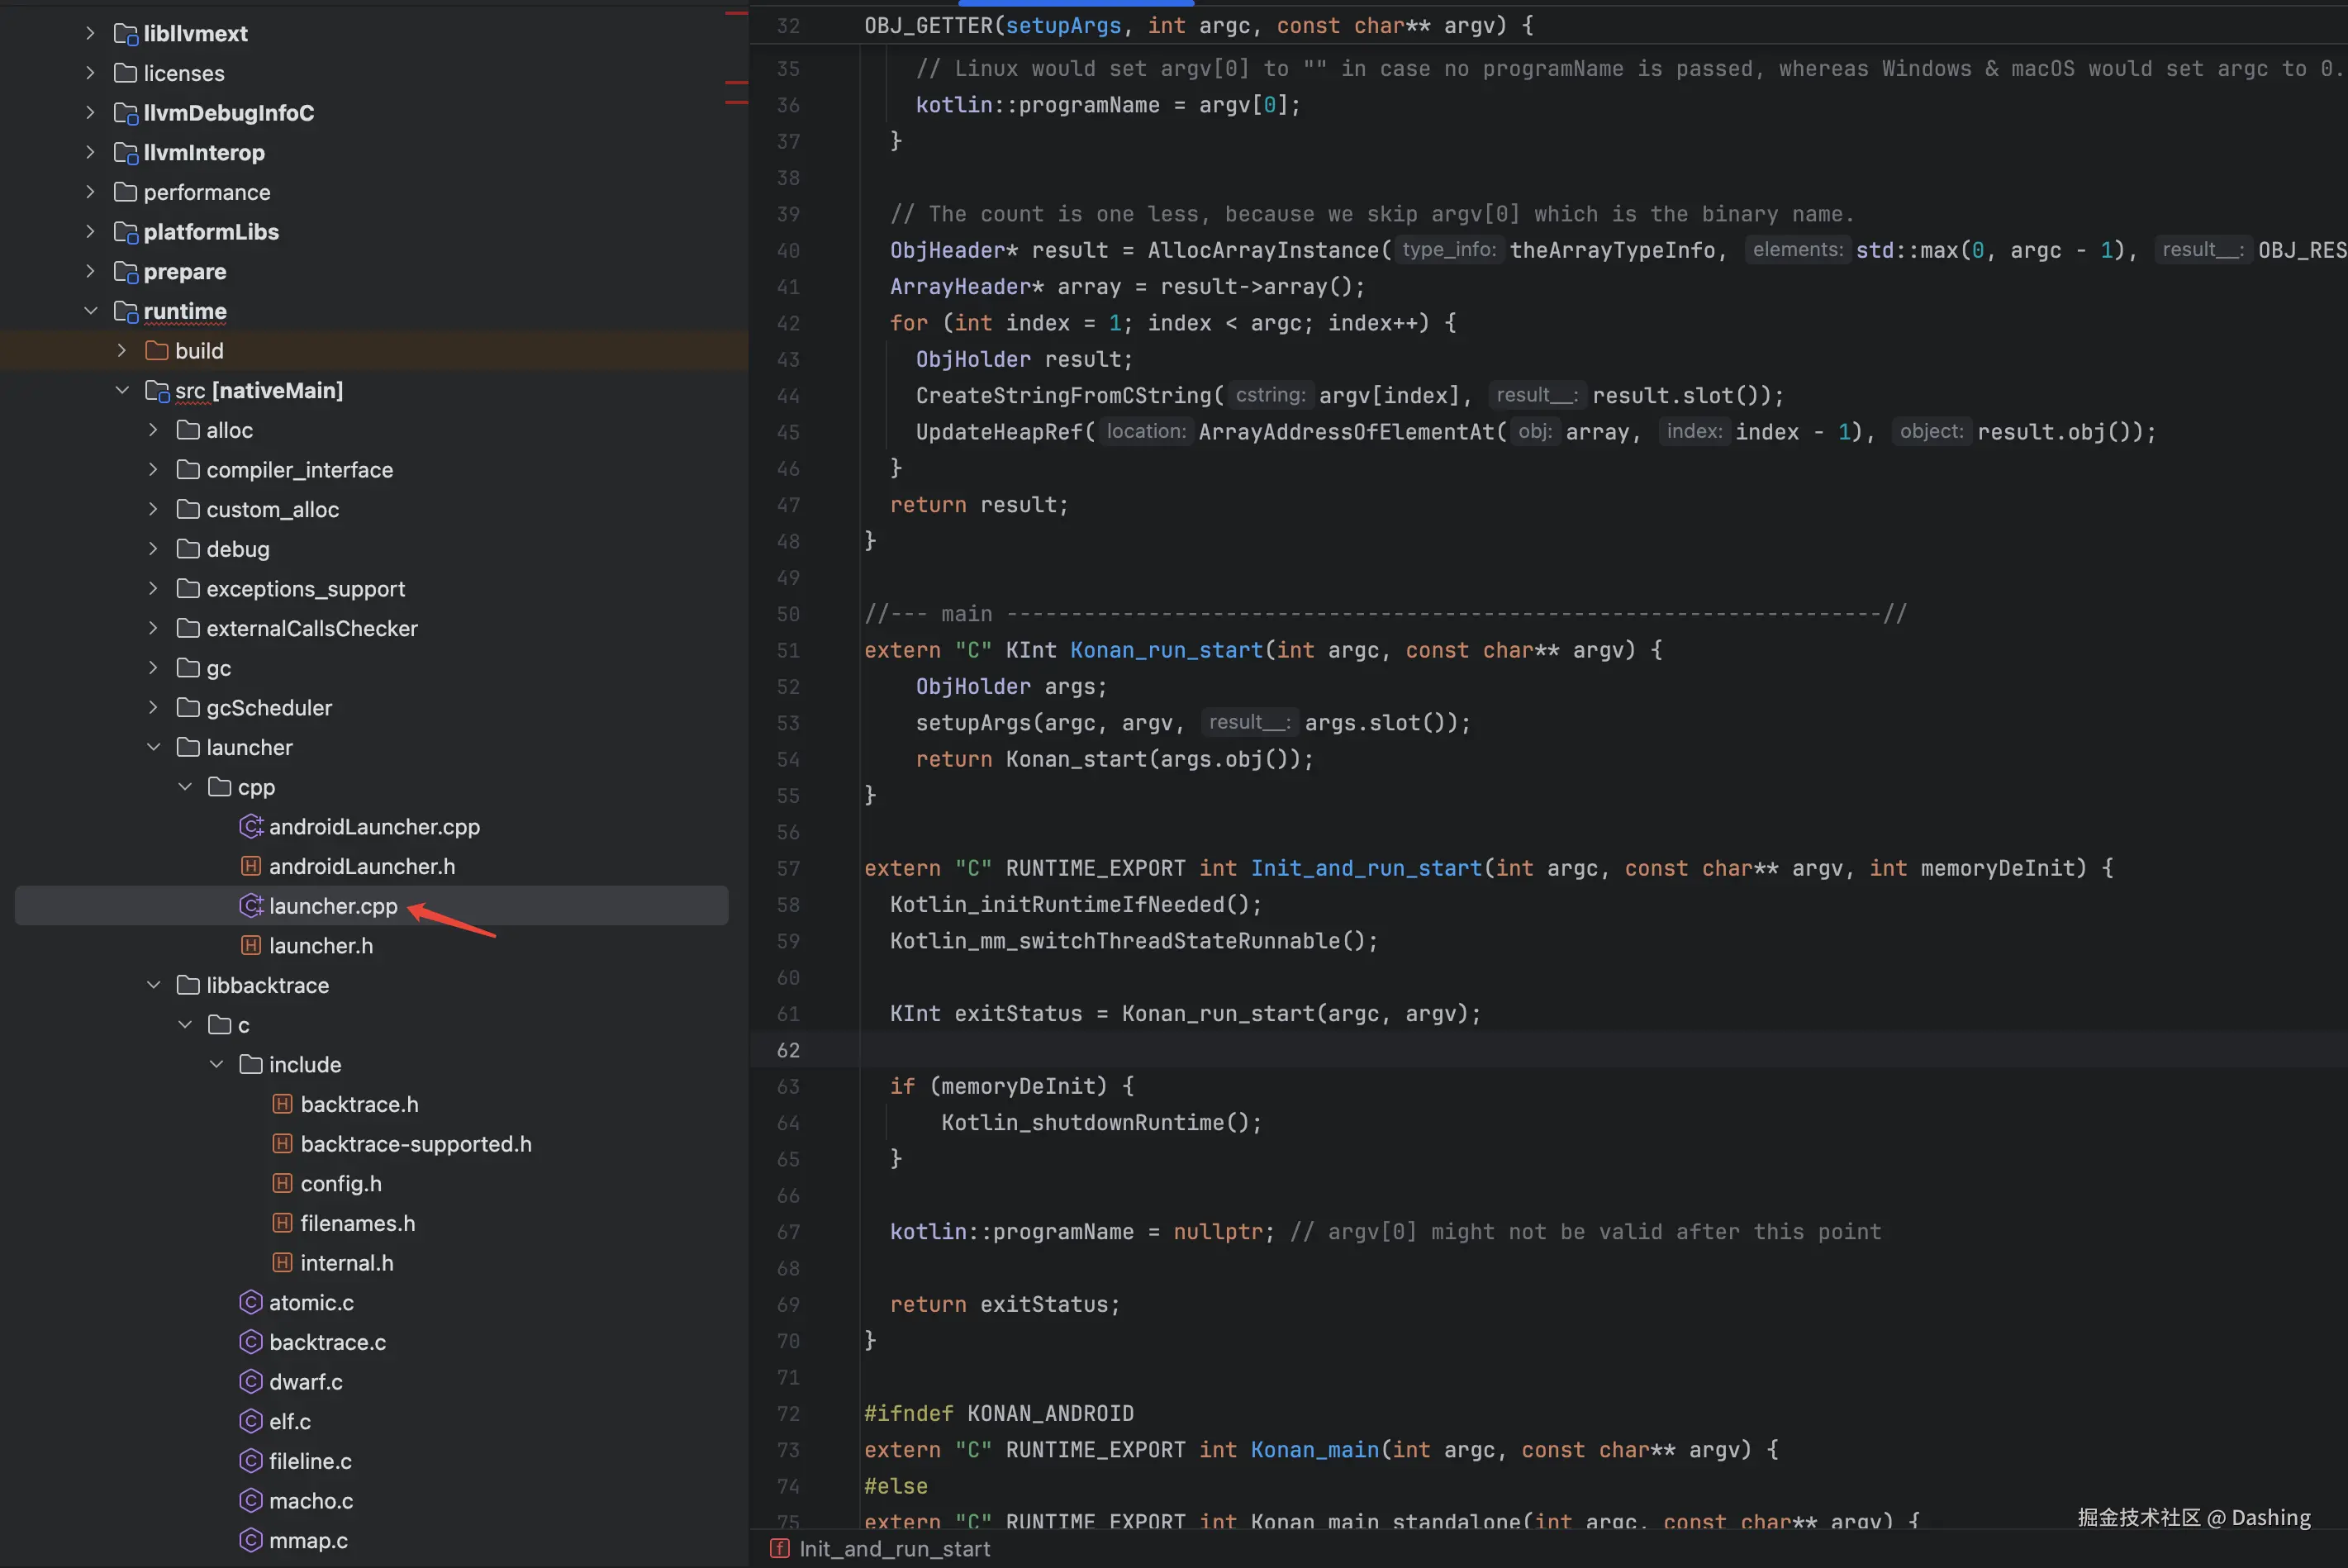Viewport: 2348px width, 1568px height.
Task: Click the atomic.c C file icon
Action: coord(251,1302)
